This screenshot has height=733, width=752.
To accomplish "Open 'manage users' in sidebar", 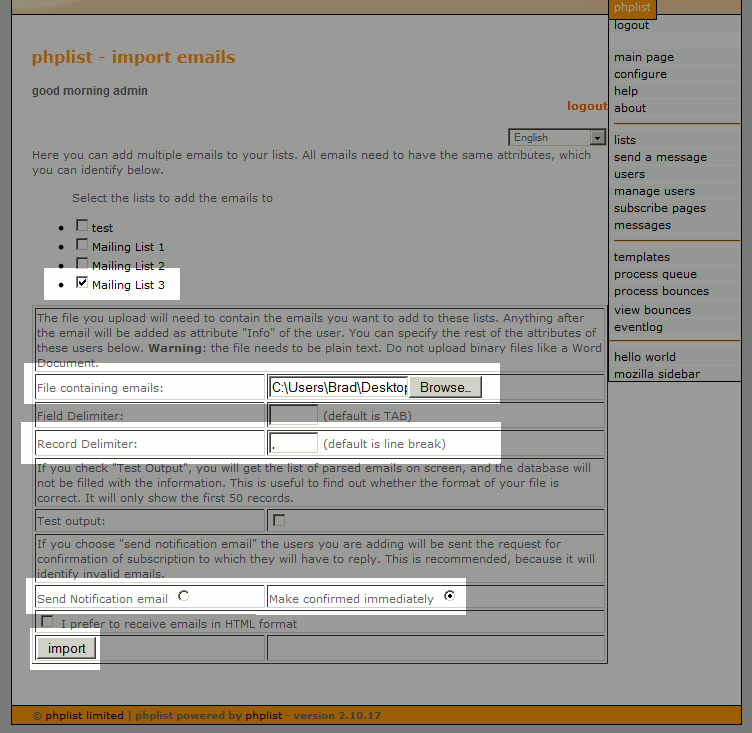I will (654, 191).
